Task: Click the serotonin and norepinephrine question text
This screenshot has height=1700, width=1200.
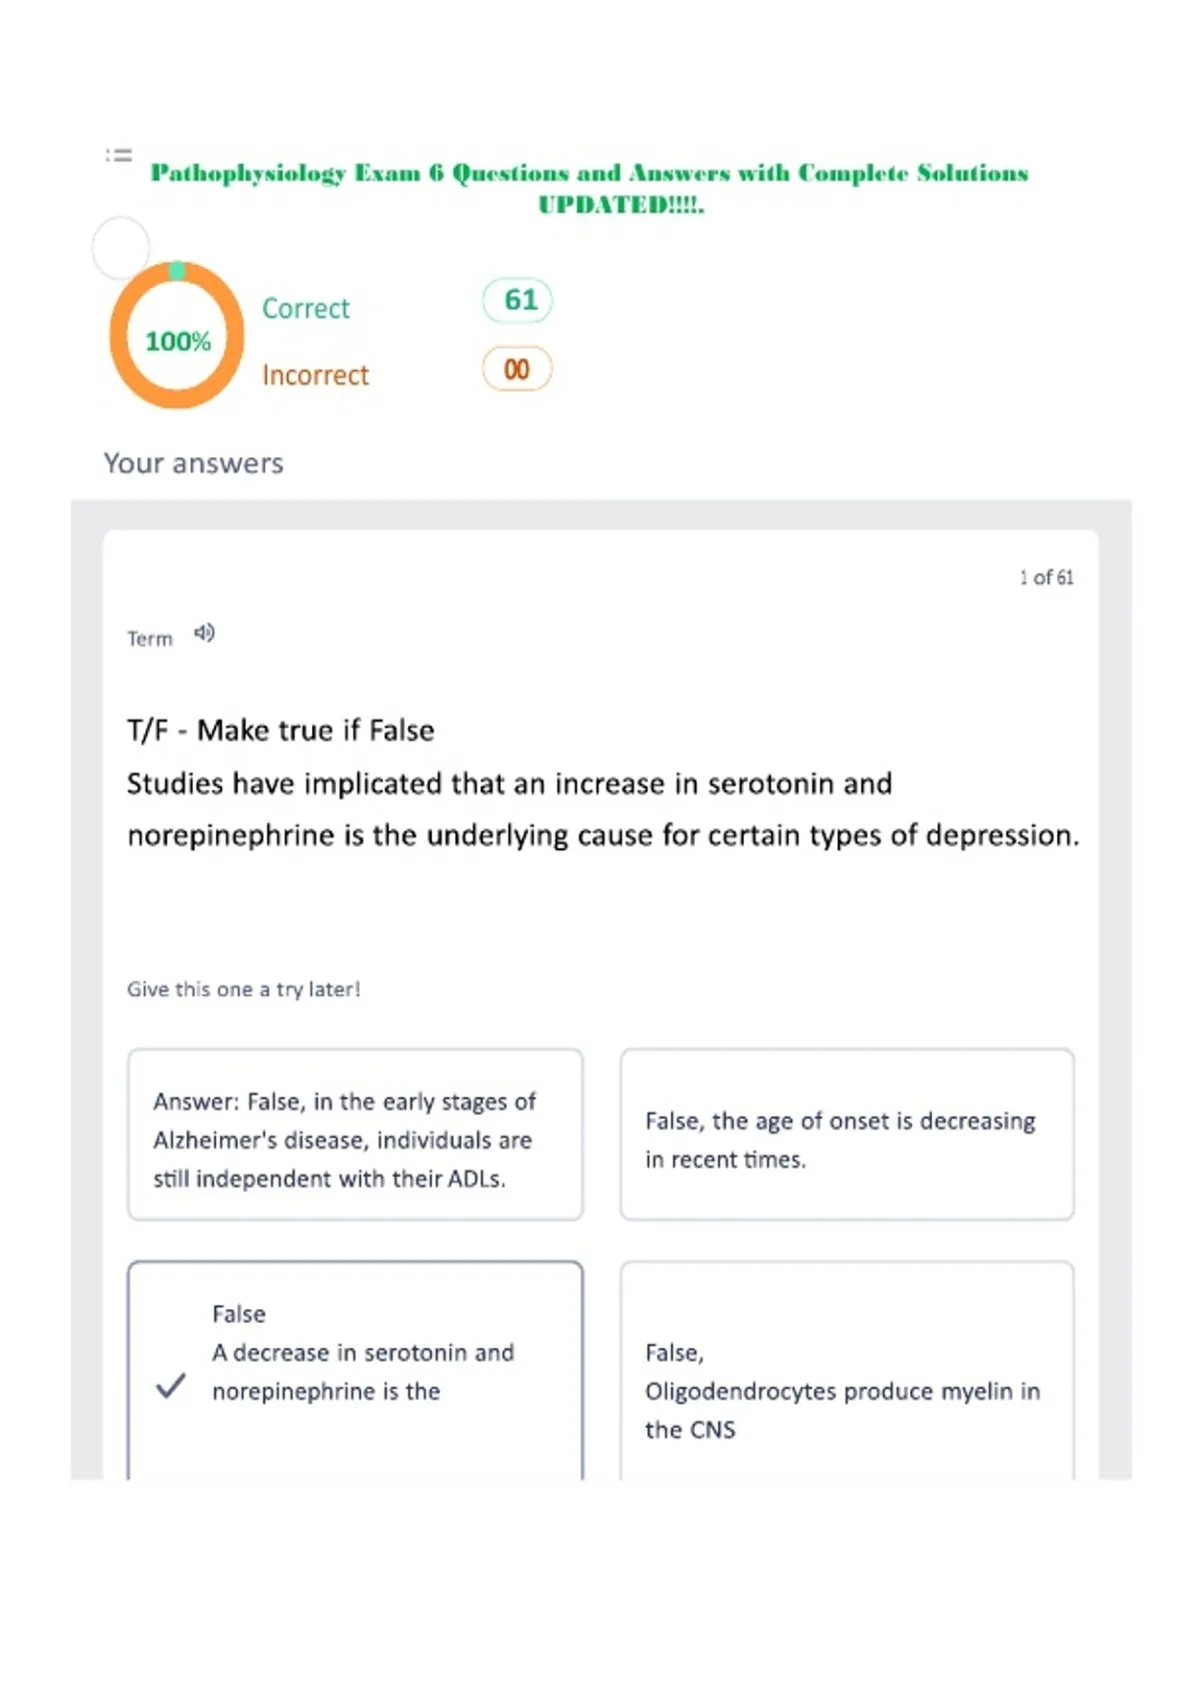Action: 603,809
